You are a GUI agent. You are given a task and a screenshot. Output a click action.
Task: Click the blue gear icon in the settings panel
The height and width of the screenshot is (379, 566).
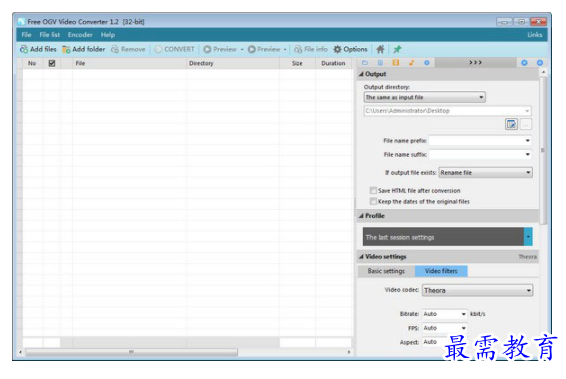coord(427,63)
